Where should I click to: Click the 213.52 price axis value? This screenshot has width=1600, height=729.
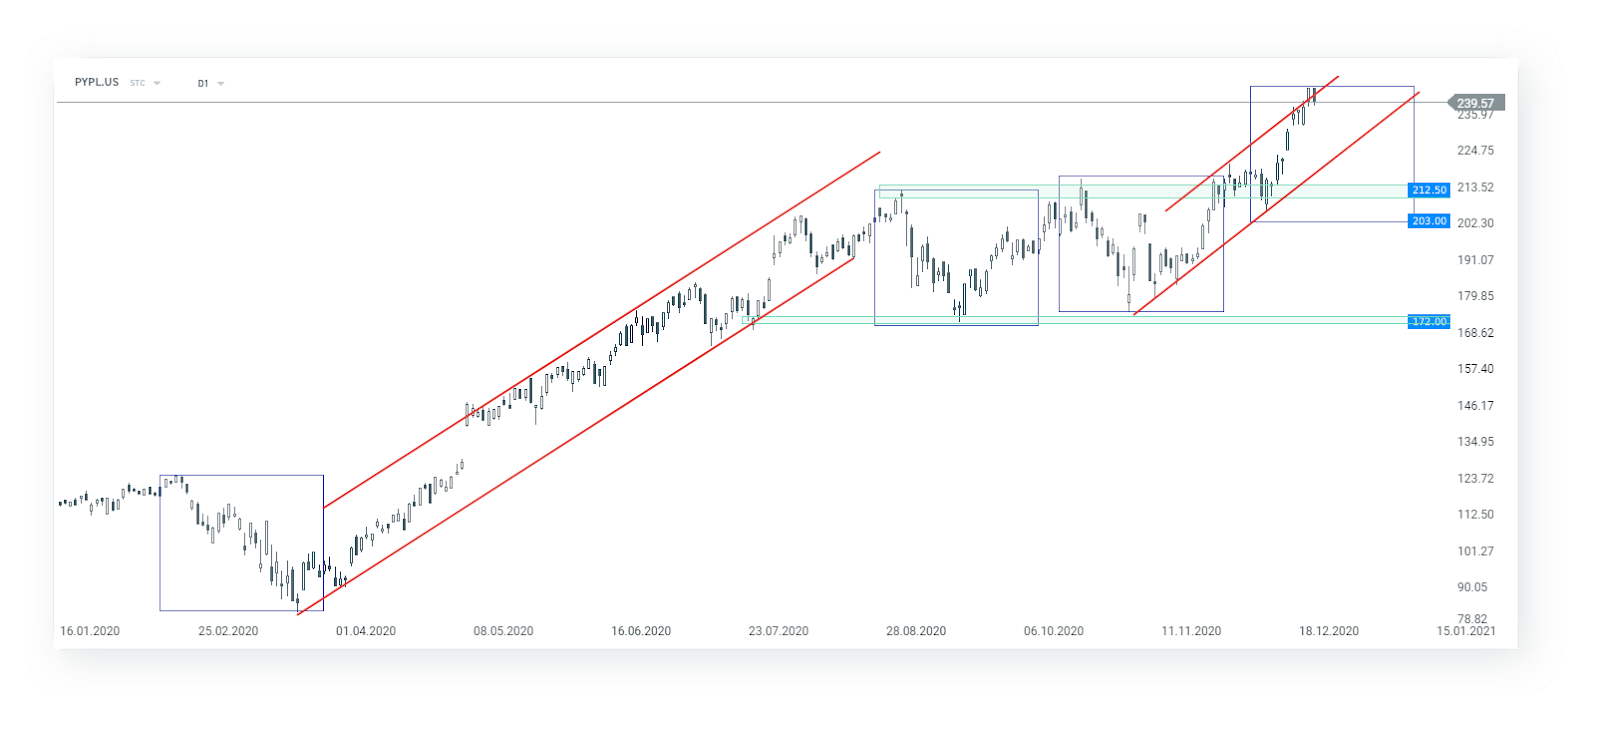coord(1475,187)
